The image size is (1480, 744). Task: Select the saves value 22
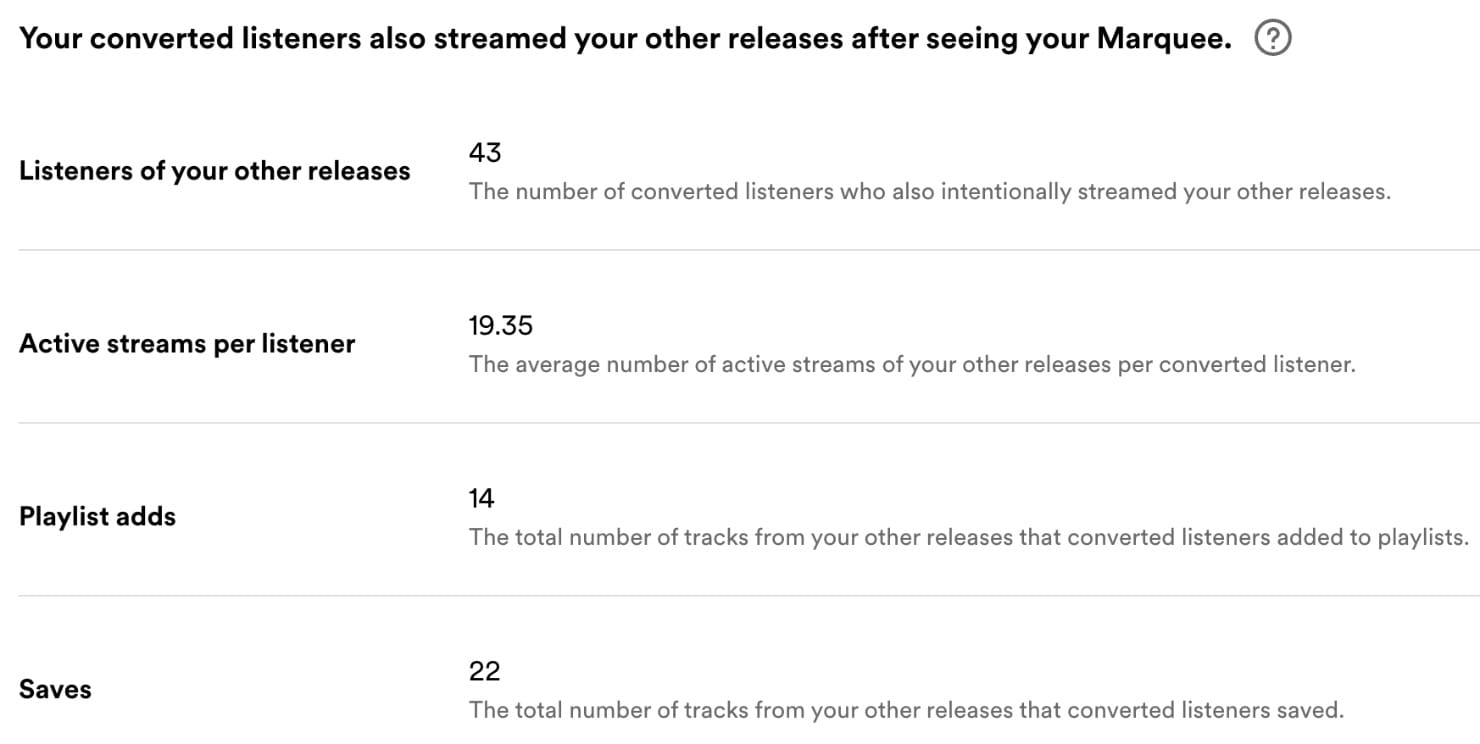click(484, 671)
